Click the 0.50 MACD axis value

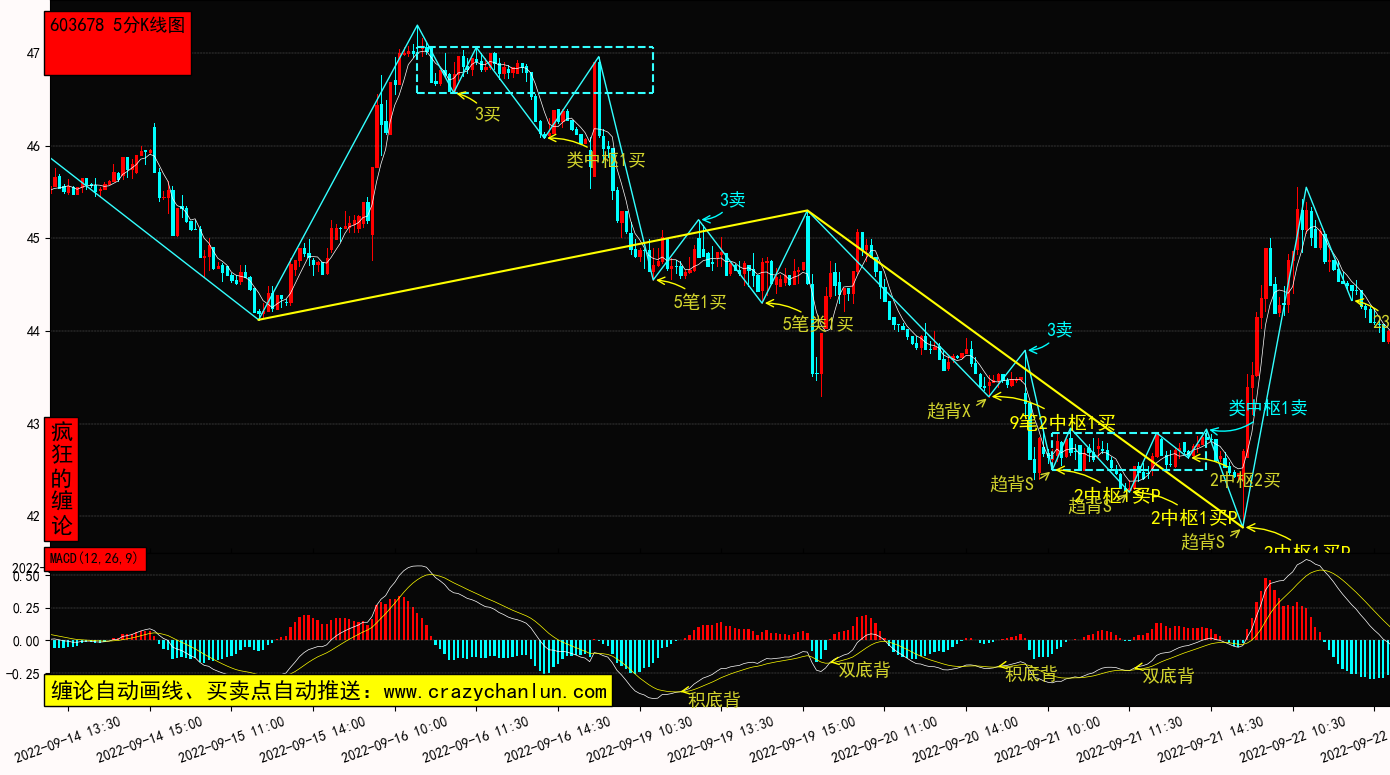pyautogui.click(x=26, y=577)
